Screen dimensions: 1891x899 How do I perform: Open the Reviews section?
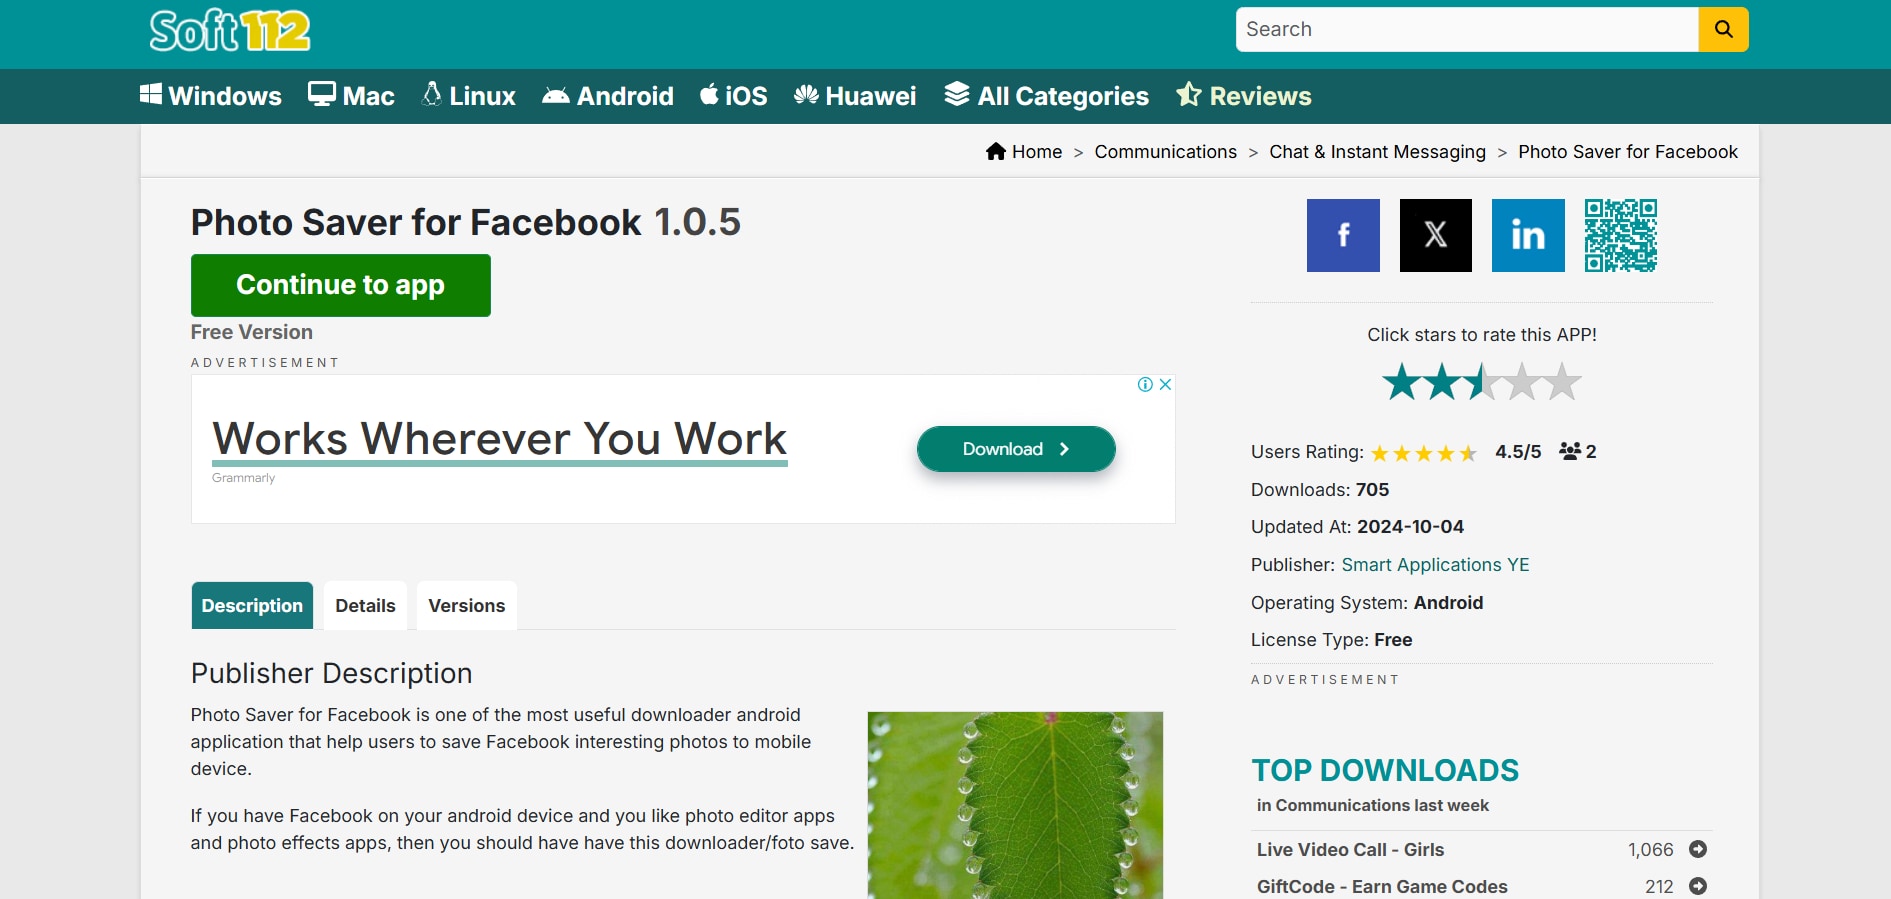pos(1244,96)
